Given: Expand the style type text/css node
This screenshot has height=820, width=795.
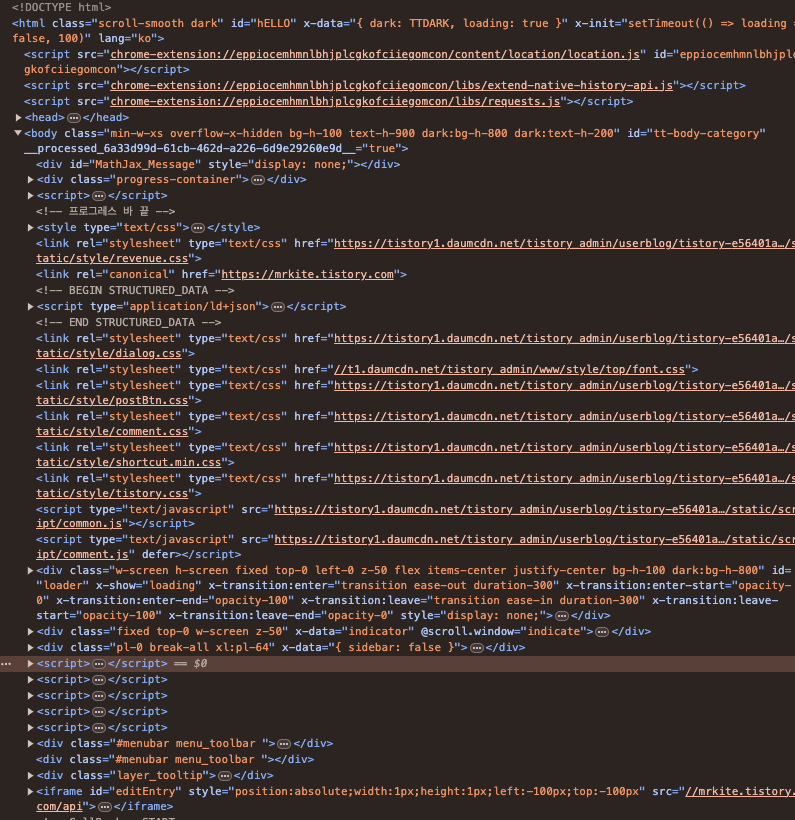Looking at the screenshot, I should (x=30, y=227).
